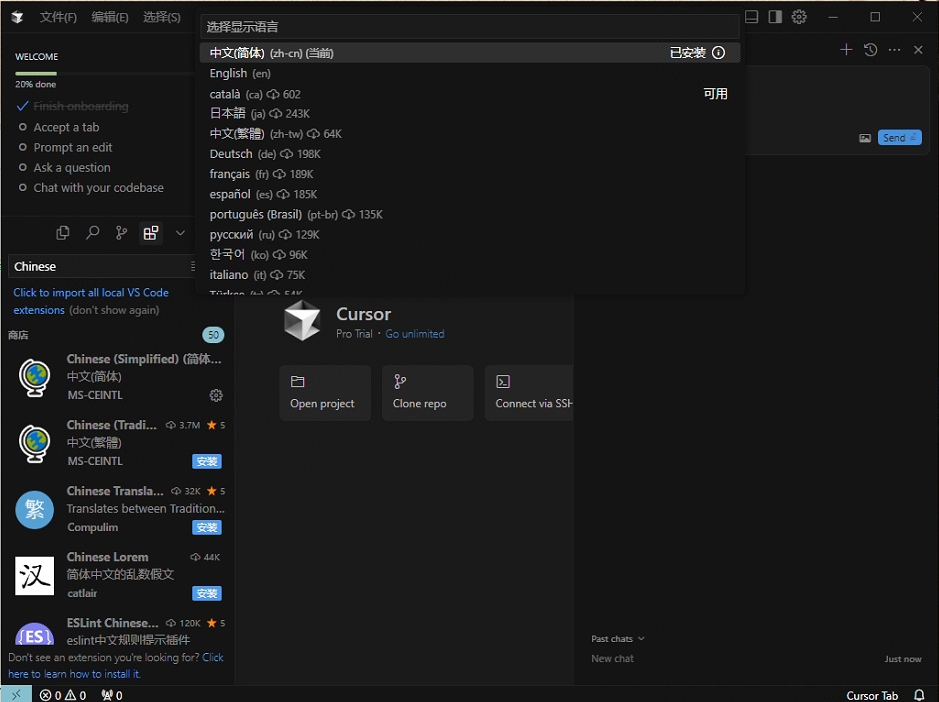The width and height of the screenshot is (939, 702).
Task: Attach an image next to Send
Action: click(865, 138)
